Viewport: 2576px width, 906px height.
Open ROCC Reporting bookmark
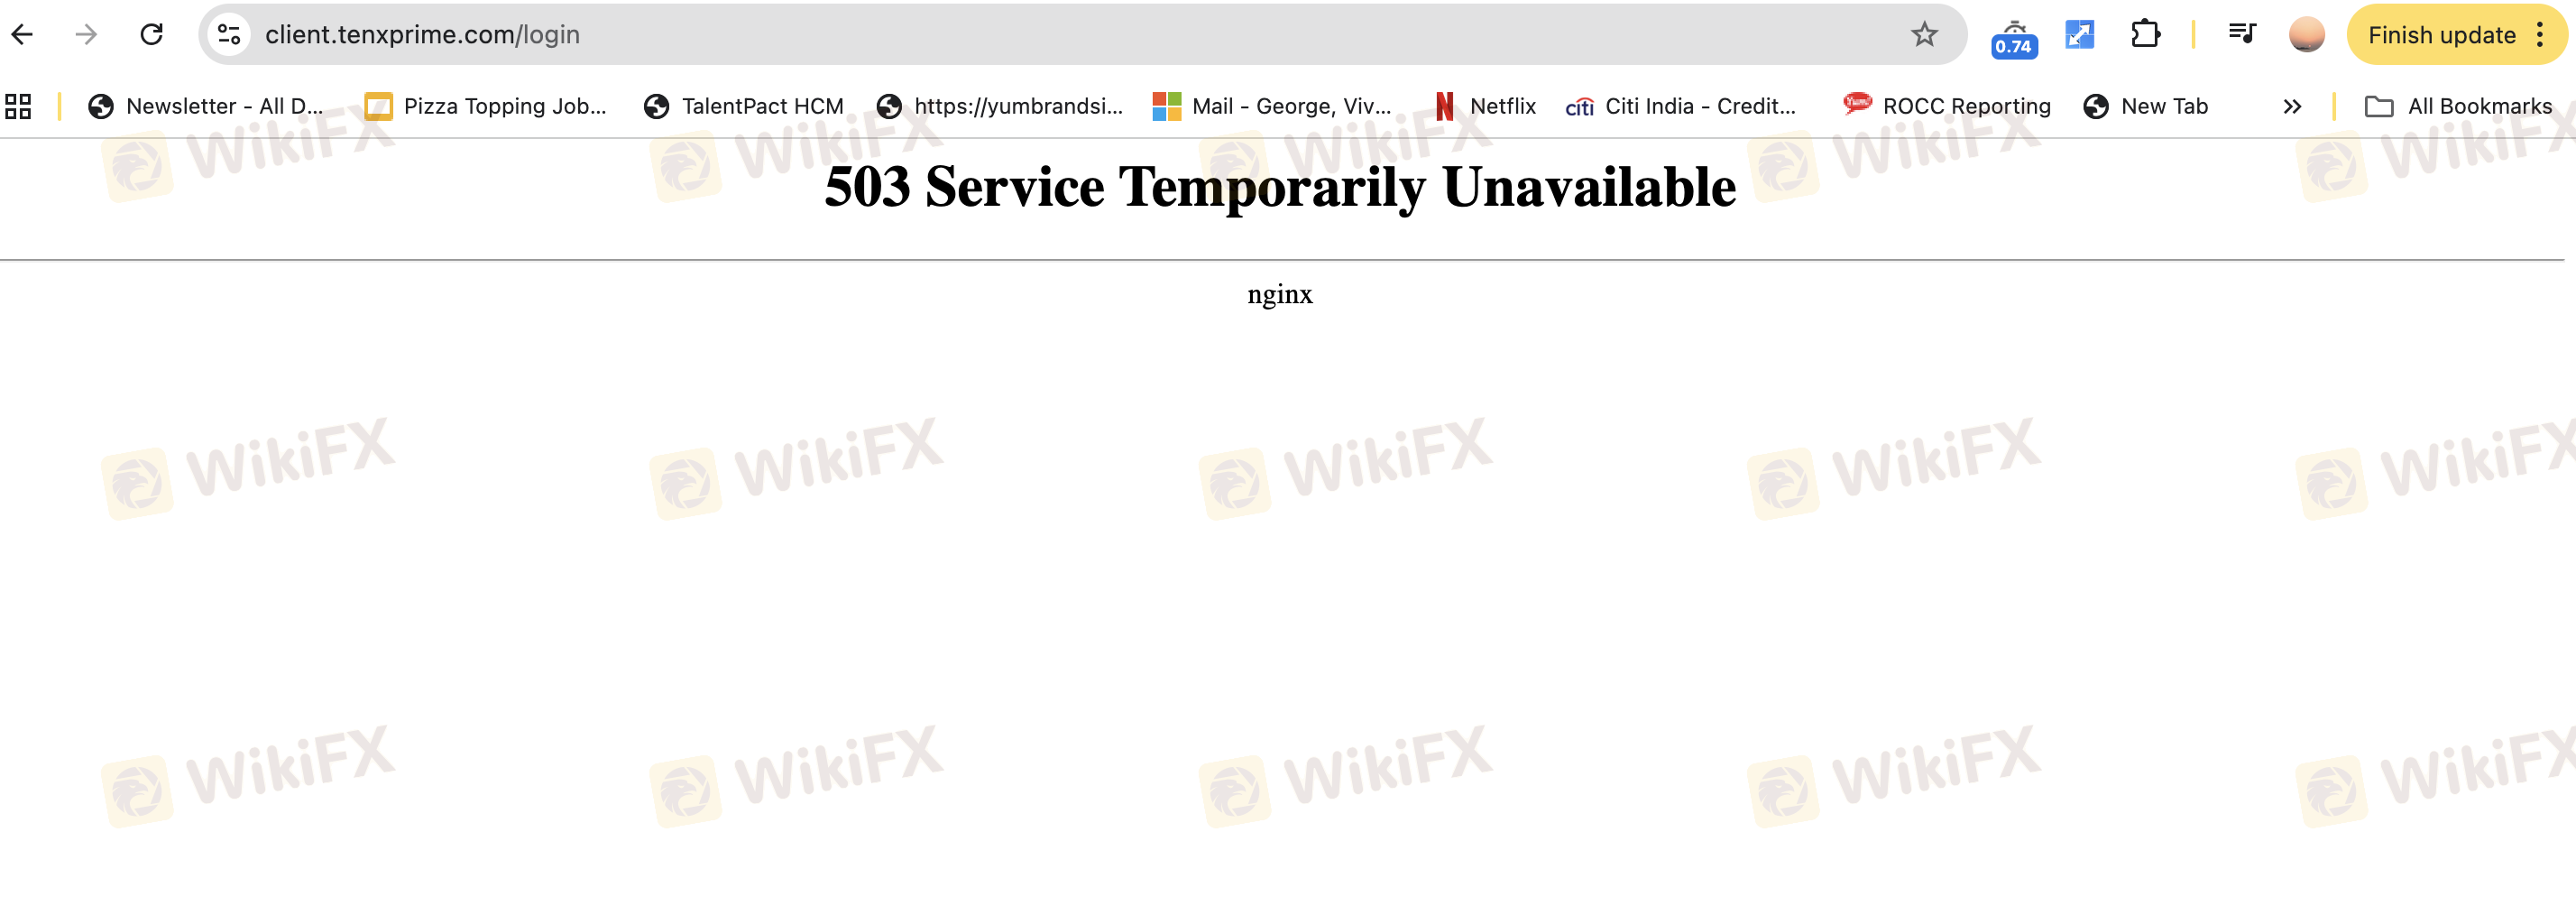click(1946, 106)
